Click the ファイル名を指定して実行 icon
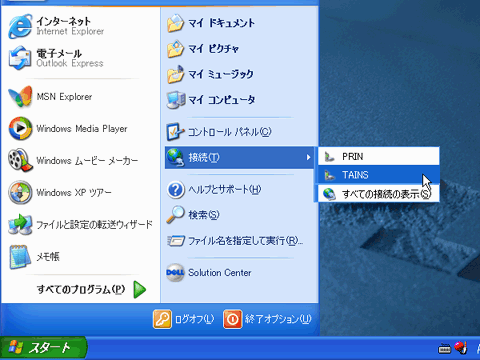Image resolution: width=480 pixels, height=360 pixels. tap(176, 240)
